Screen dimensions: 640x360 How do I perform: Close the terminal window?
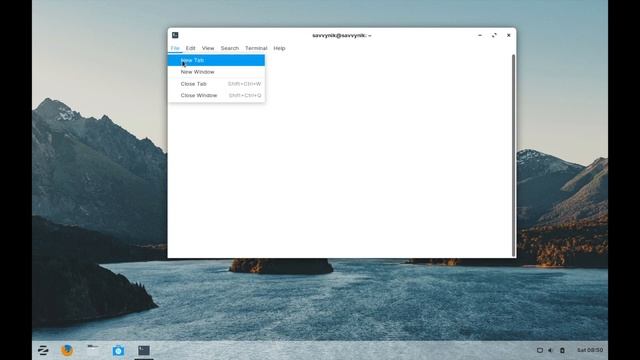pos(509,36)
